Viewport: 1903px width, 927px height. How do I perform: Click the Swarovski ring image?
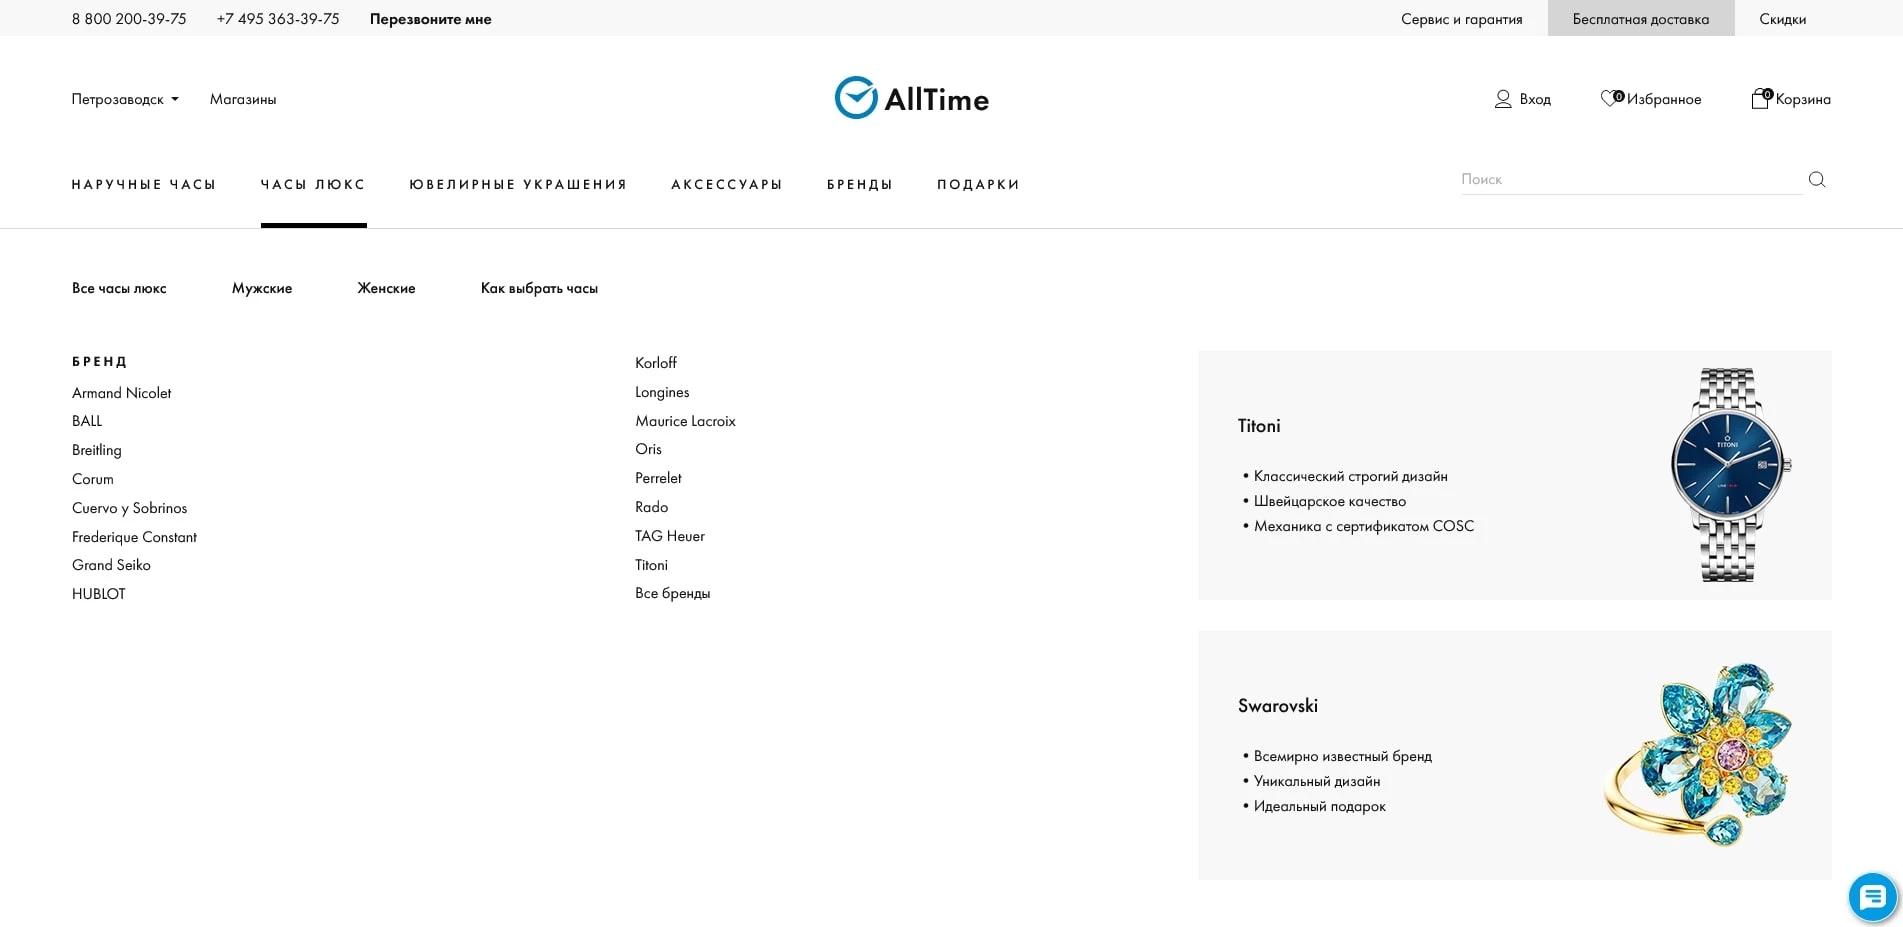(1700, 755)
